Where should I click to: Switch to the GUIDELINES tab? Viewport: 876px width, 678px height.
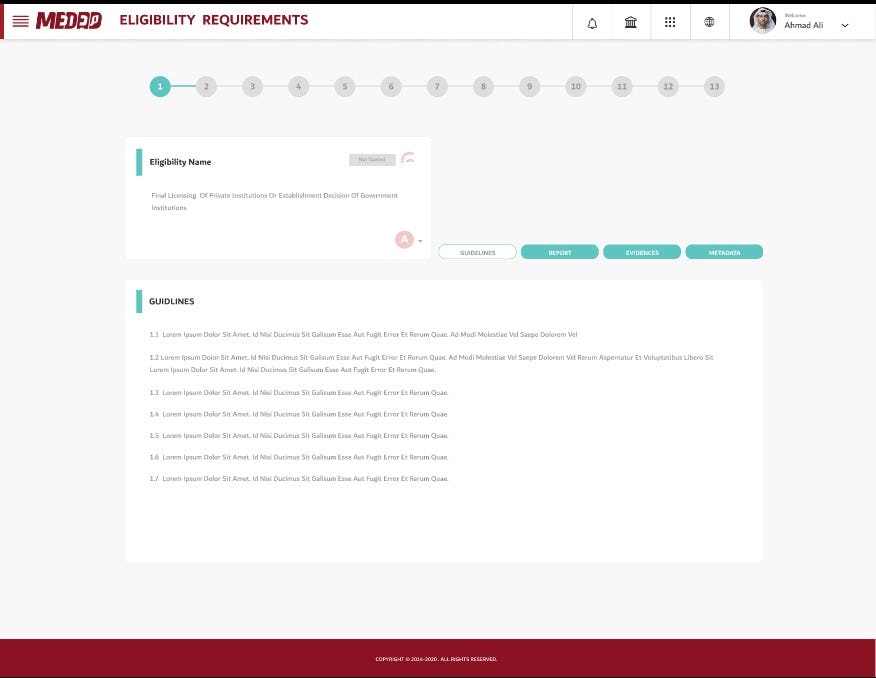click(x=477, y=252)
